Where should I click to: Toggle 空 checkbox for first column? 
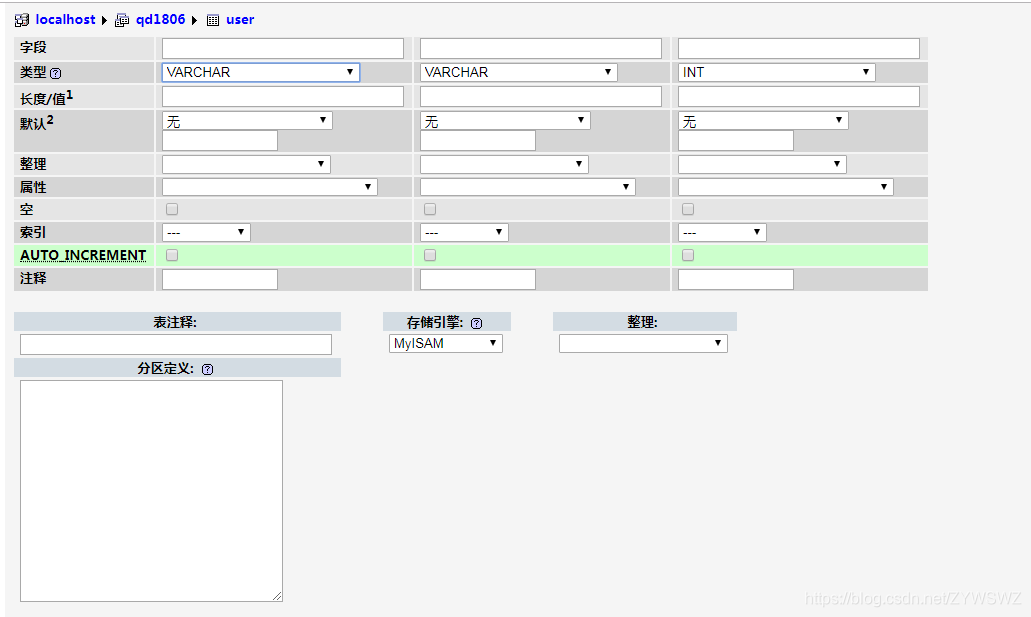click(x=172, y=209)
